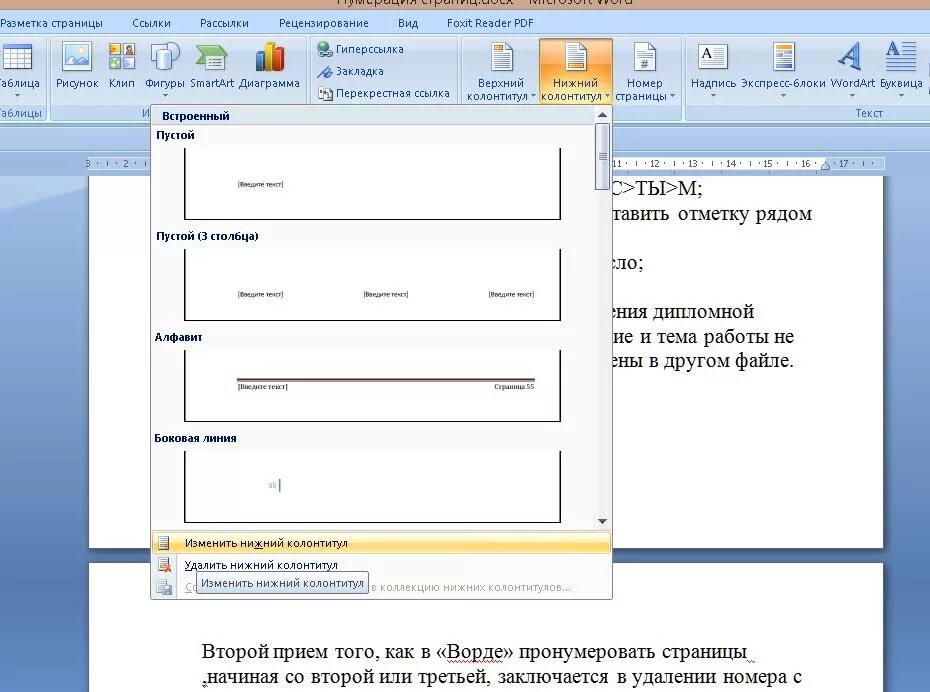Collapse the Нижний колонтитул footer dropdown
The image size is (930, 692).
[x=575, y=71]
